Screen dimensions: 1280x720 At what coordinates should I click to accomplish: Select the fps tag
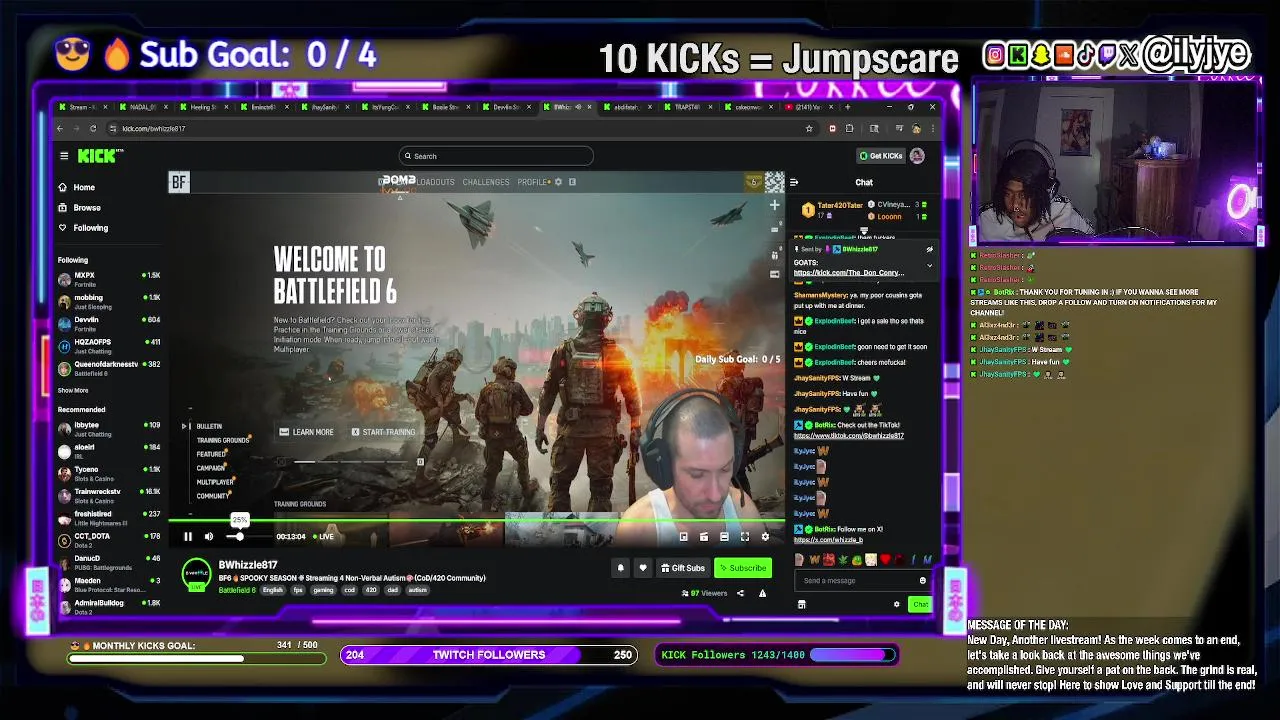coord(297,590)
